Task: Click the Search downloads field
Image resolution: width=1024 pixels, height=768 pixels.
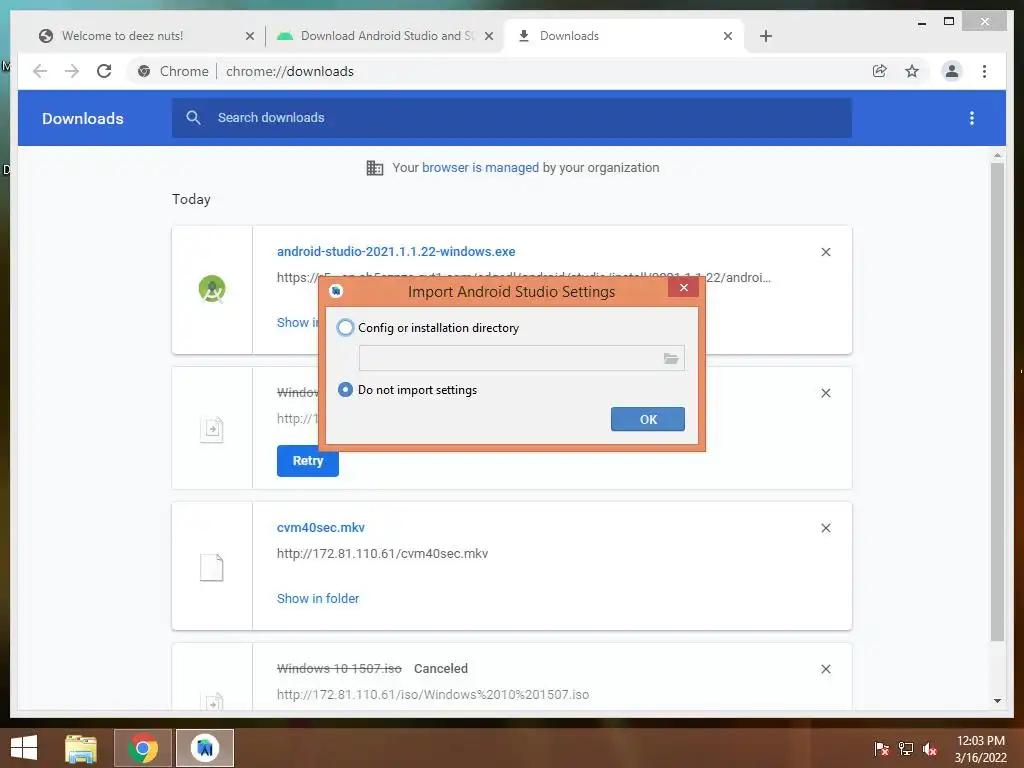Action: 511,118
